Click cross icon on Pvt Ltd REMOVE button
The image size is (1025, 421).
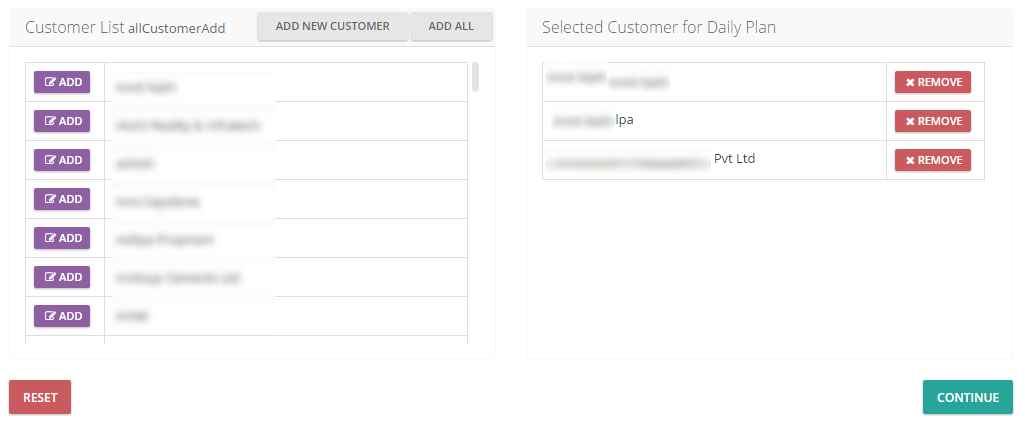coord(910,160)
